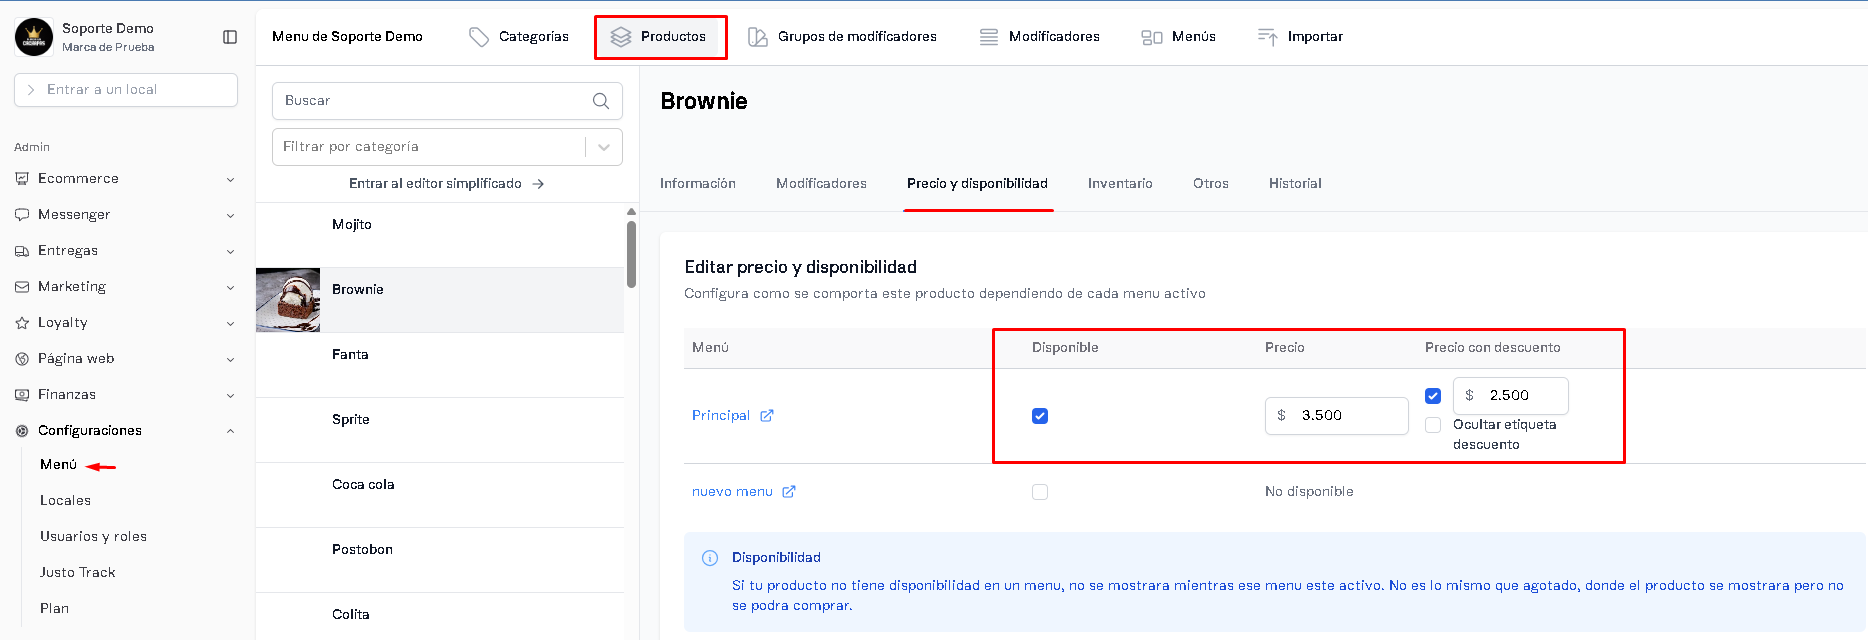Click the Precio input showing 3.500
Image resolution: width=1868 pixels, height=640 pixels.
1336,416
